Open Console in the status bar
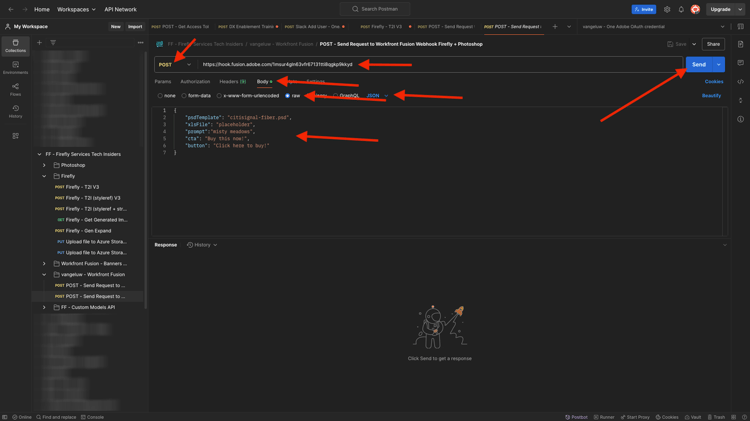Viewport: 750px width, 421px height. (92, 417)
